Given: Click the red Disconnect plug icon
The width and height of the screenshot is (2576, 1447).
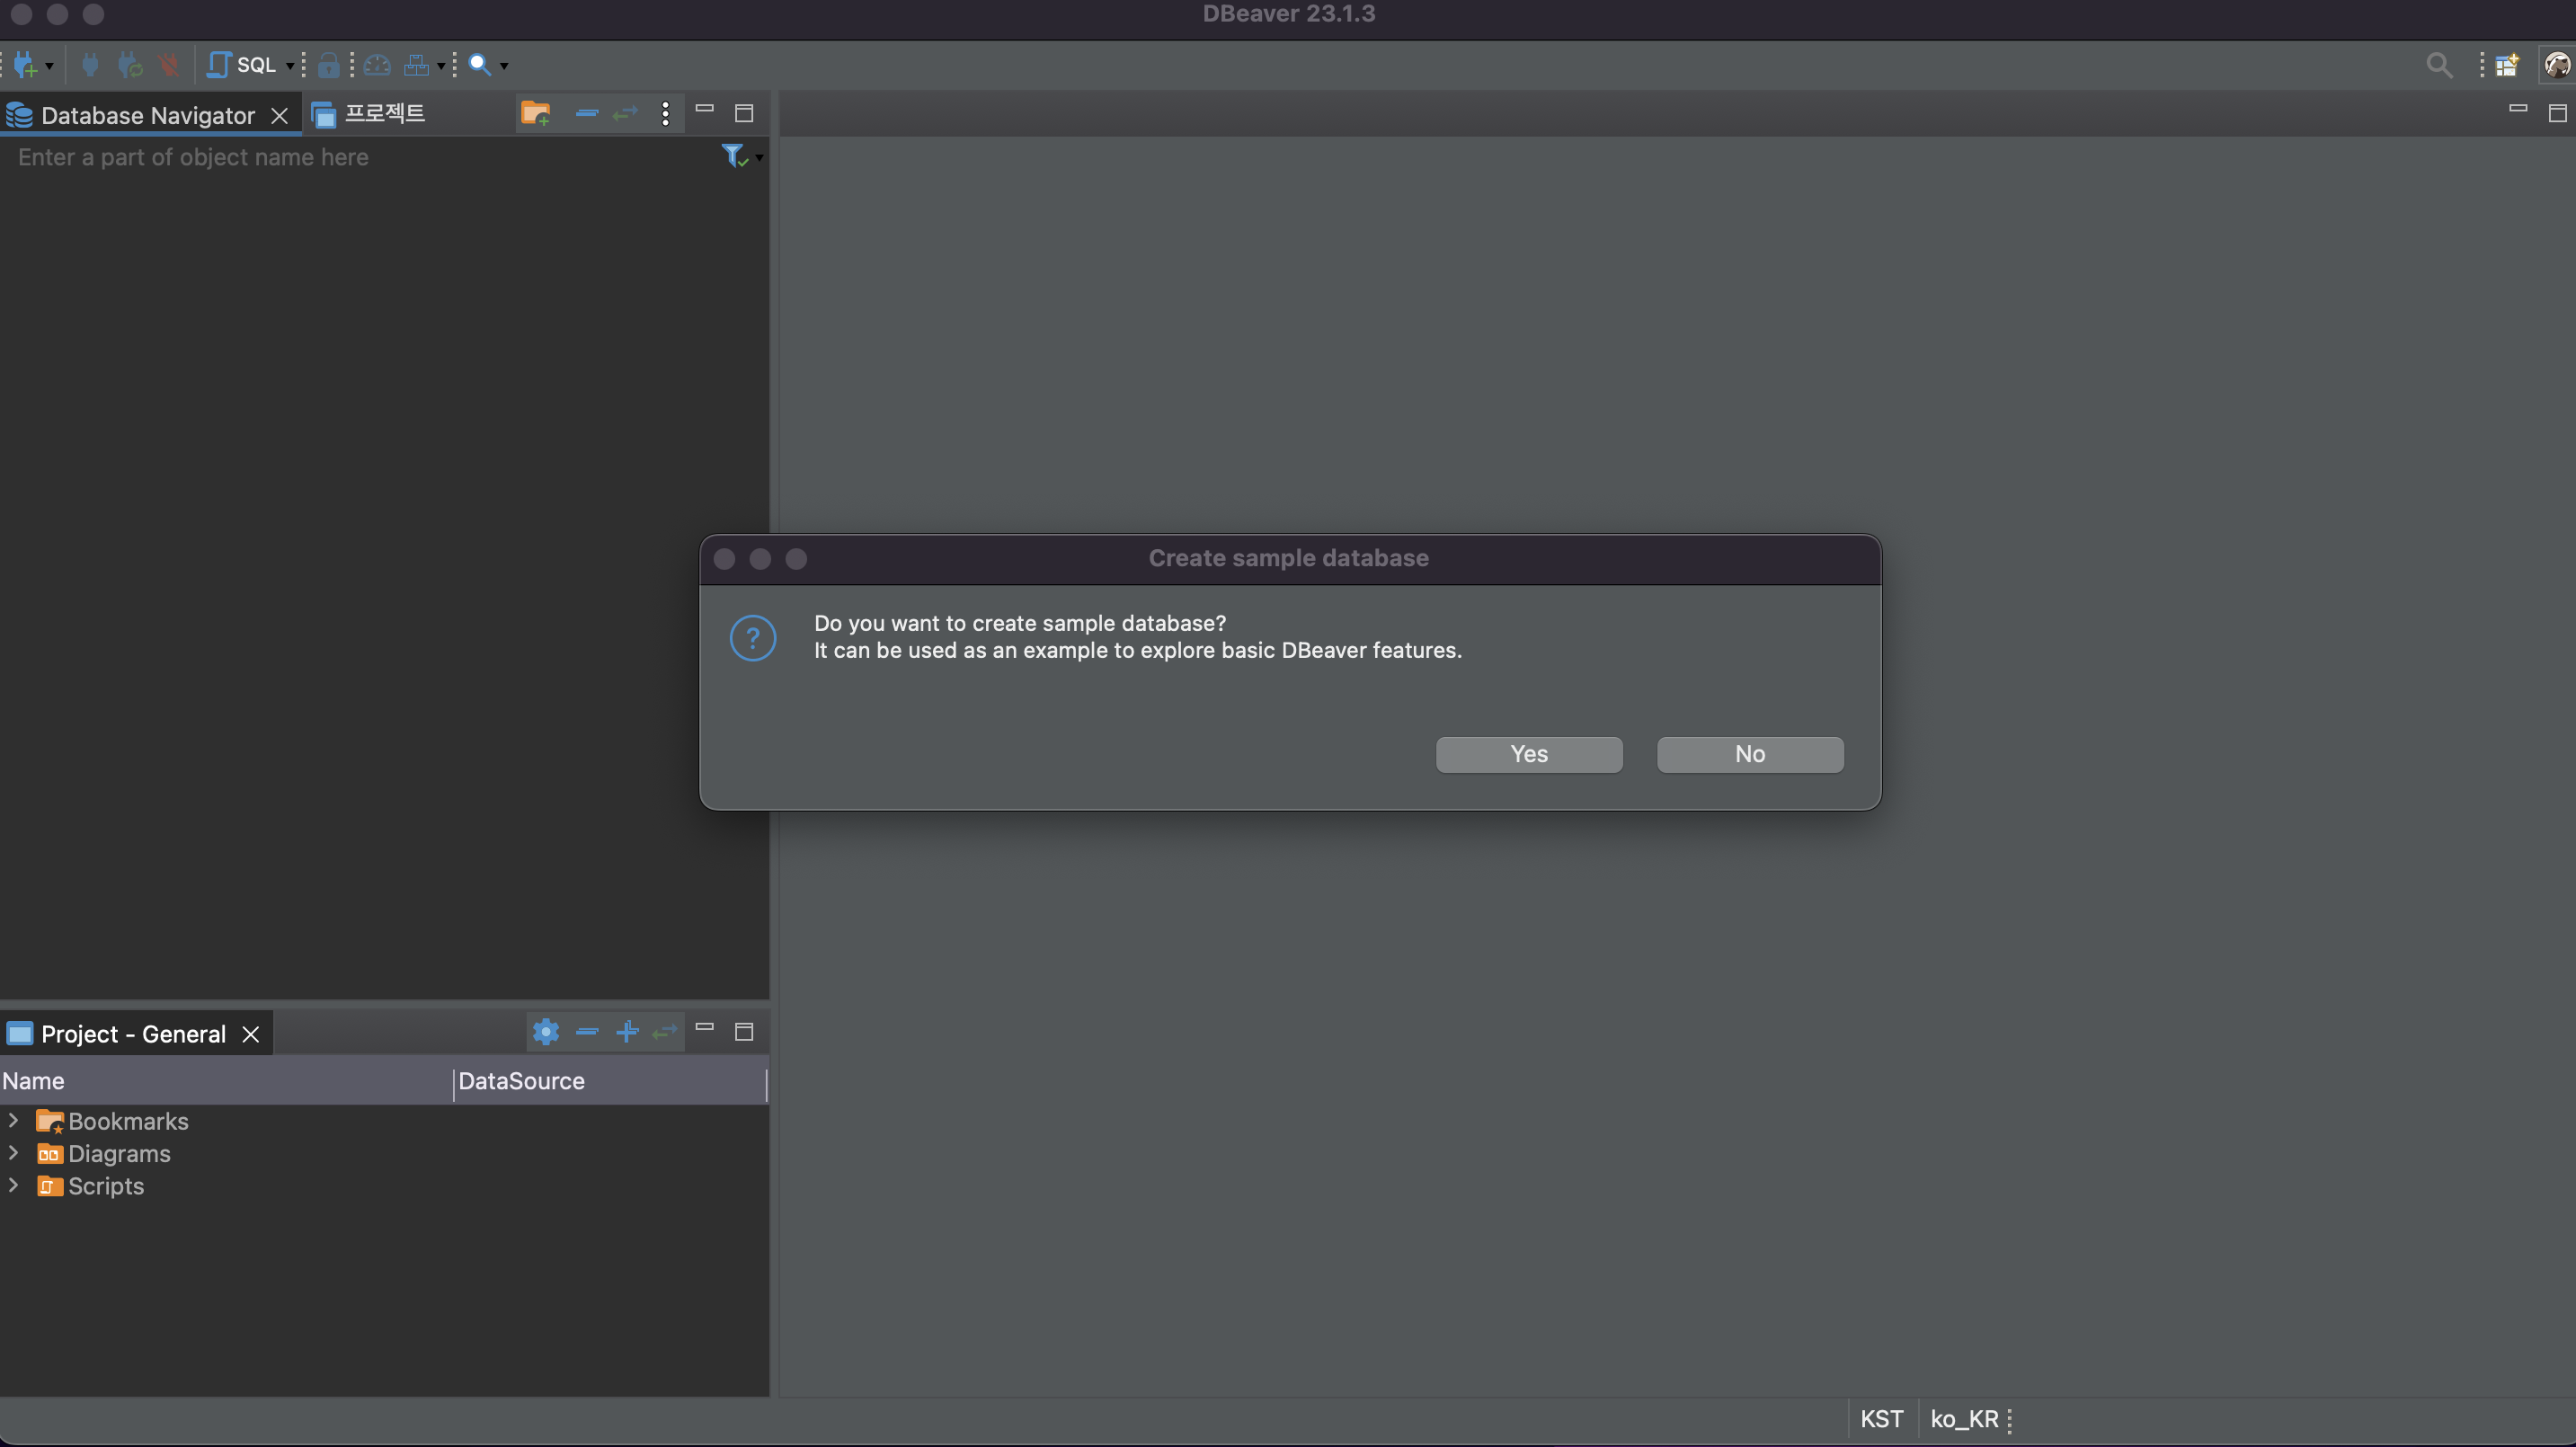Looking at the screenshot, I should click(168, 65).
